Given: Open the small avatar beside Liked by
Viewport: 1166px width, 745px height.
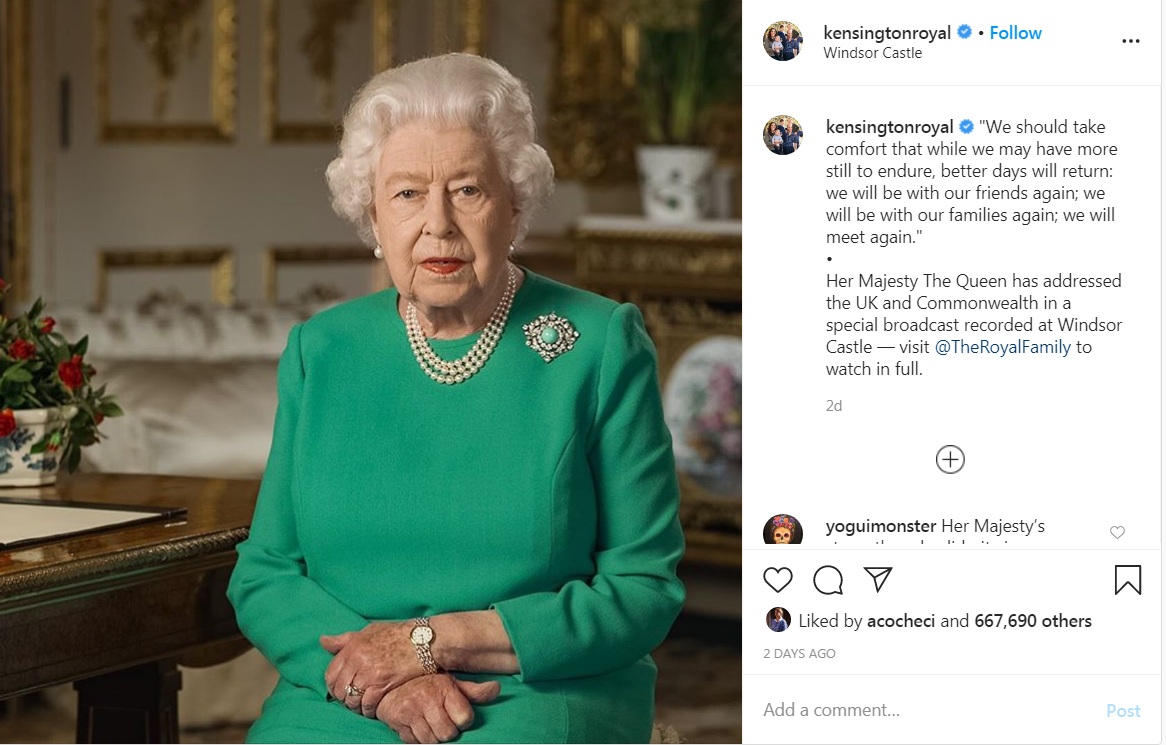Looking at the screenshot, I should click(778, 620).
